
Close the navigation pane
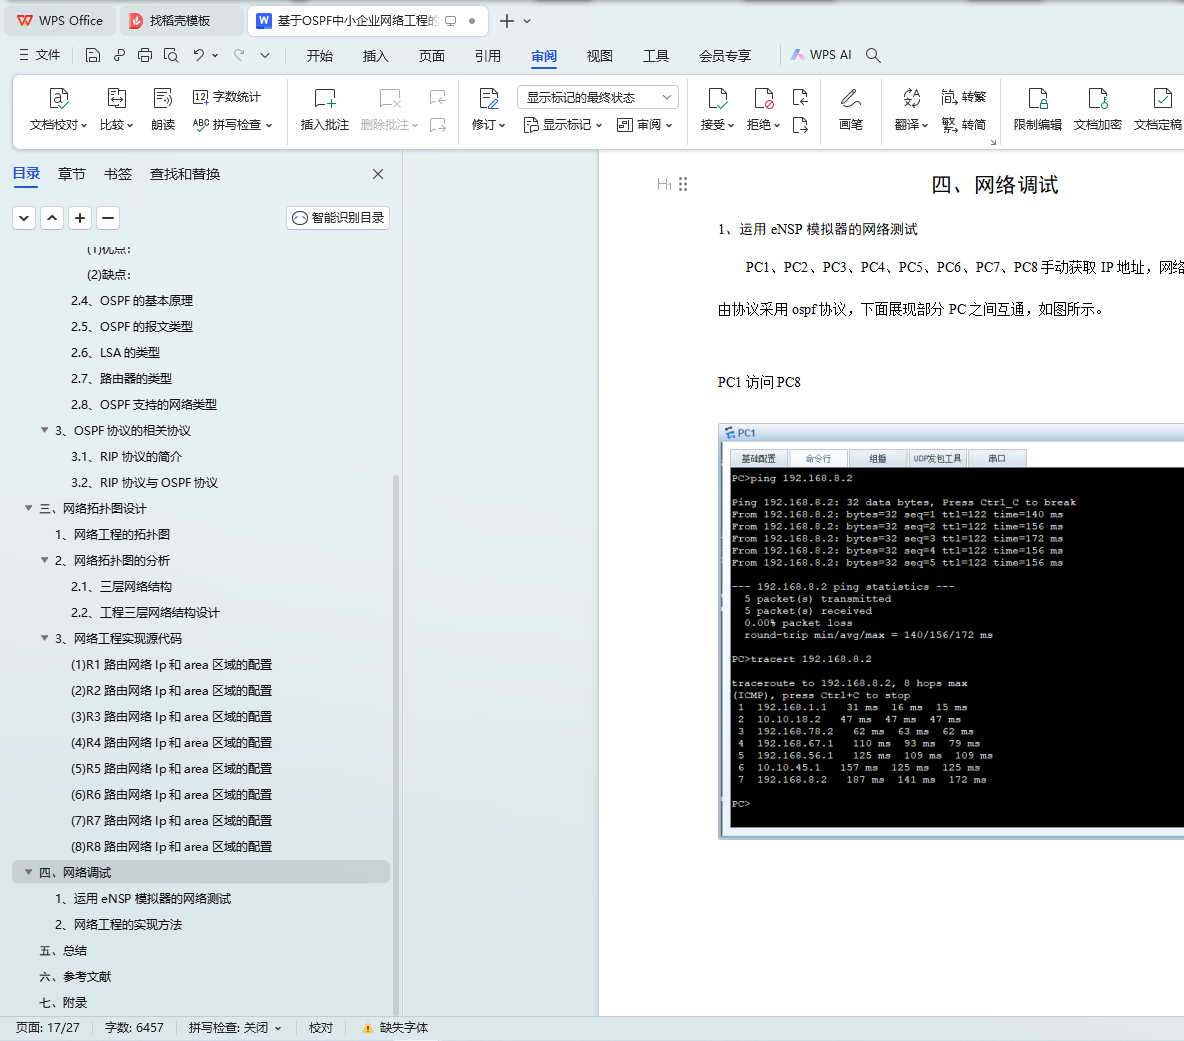point(378,174)
